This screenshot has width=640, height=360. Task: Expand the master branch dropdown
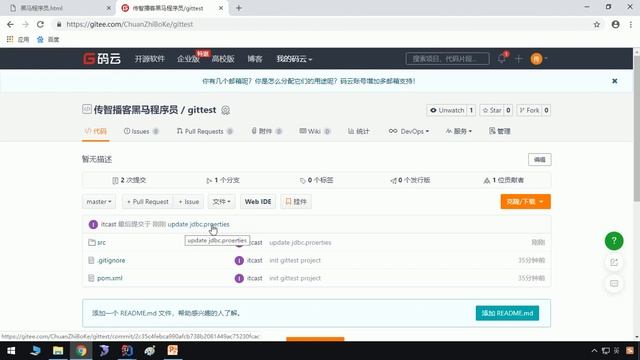pyautogui.click(x=99, y=202)
